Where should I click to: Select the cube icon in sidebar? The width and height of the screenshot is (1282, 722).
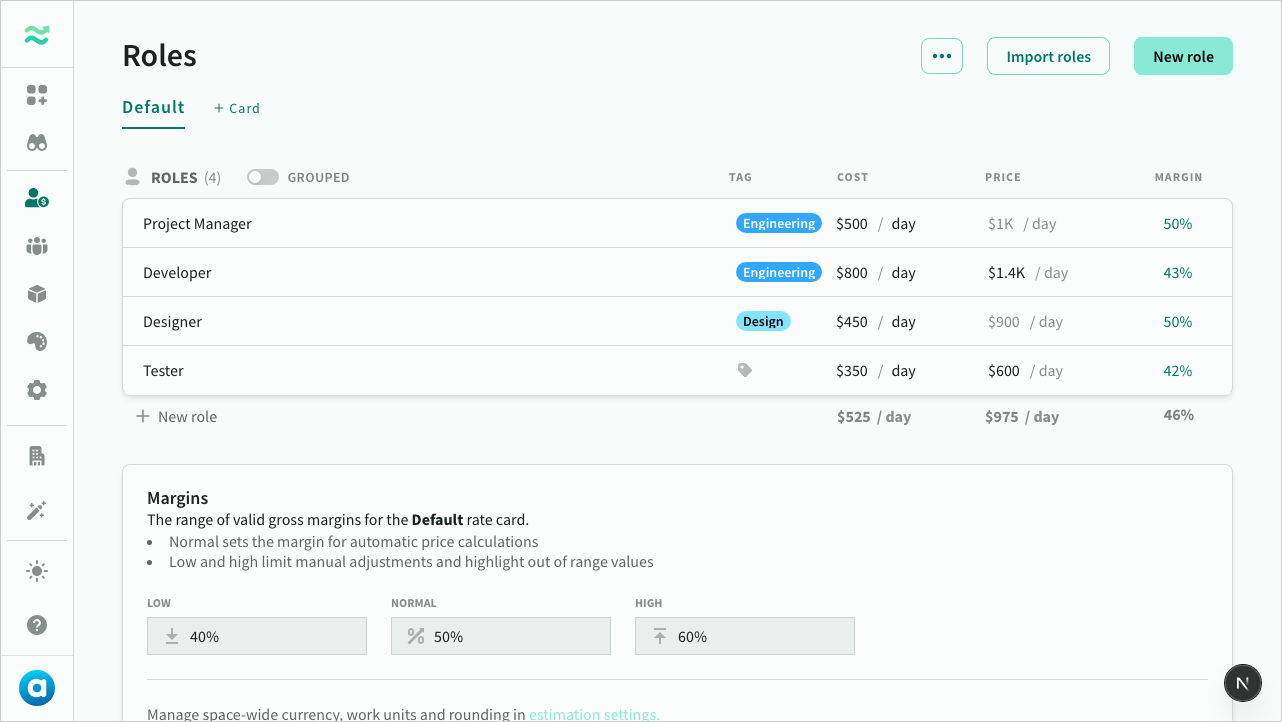[37, 294]
